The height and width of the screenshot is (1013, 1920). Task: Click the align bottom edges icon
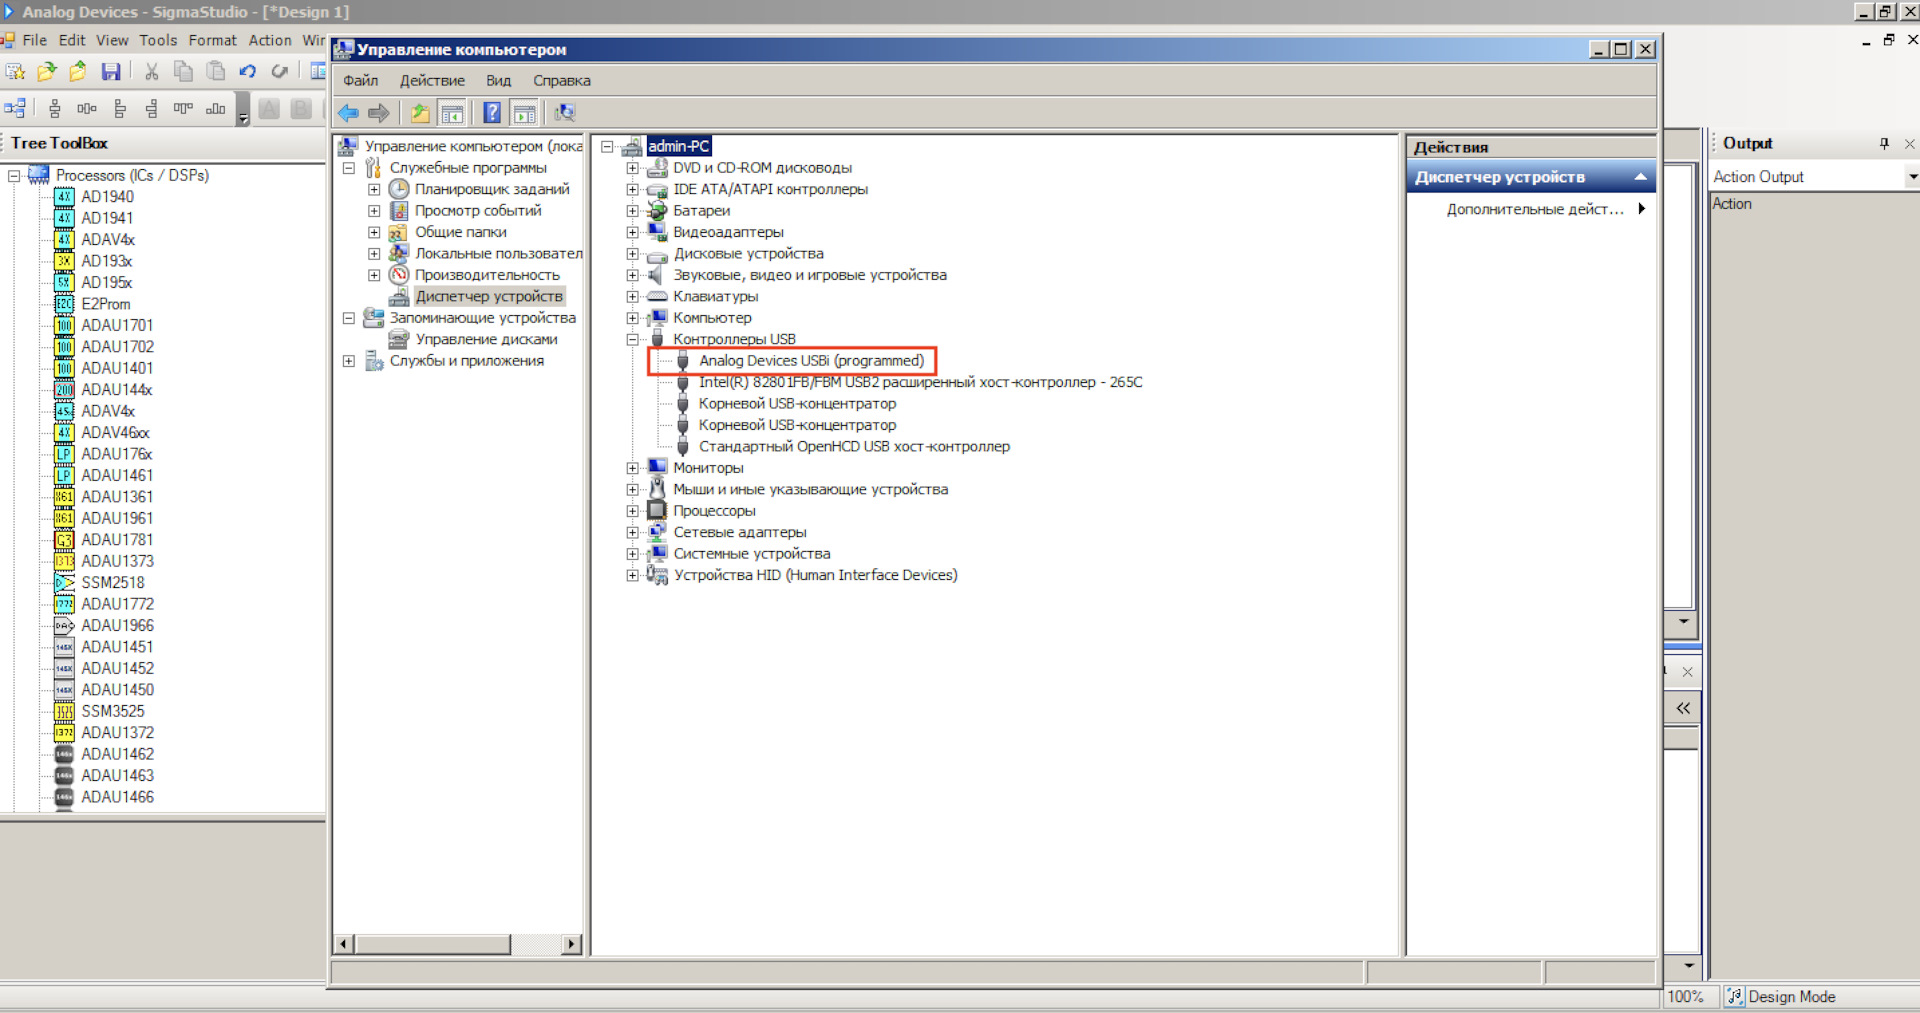215,108
